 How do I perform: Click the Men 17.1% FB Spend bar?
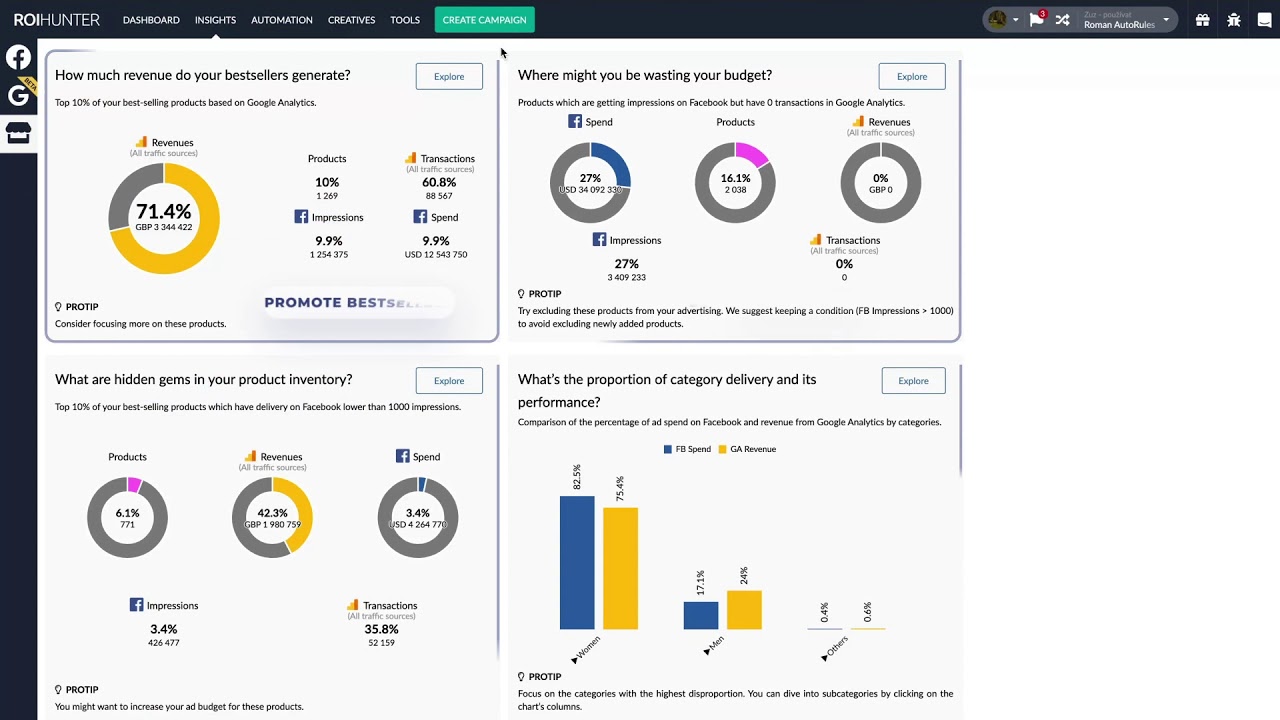tap(701, 616)
